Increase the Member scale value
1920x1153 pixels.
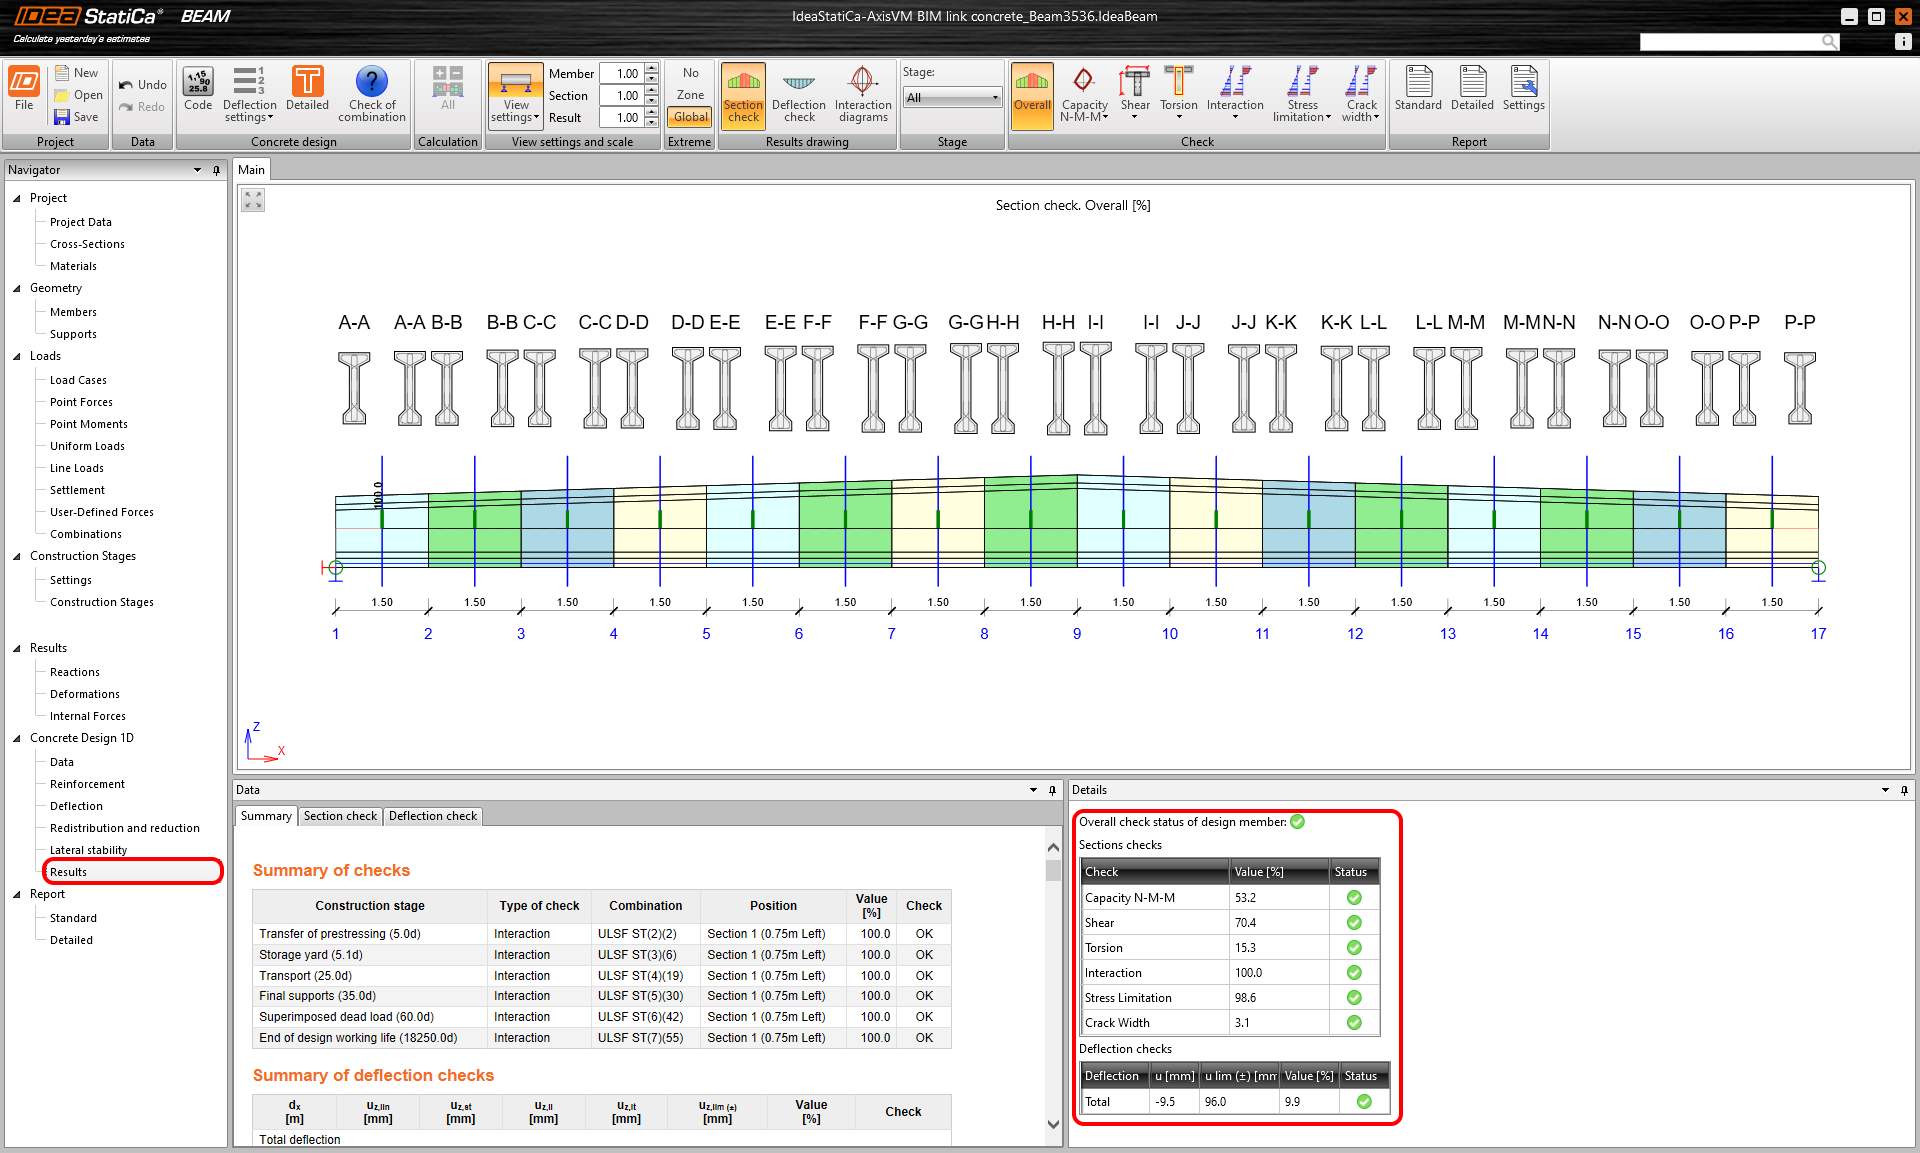[652, 68]
